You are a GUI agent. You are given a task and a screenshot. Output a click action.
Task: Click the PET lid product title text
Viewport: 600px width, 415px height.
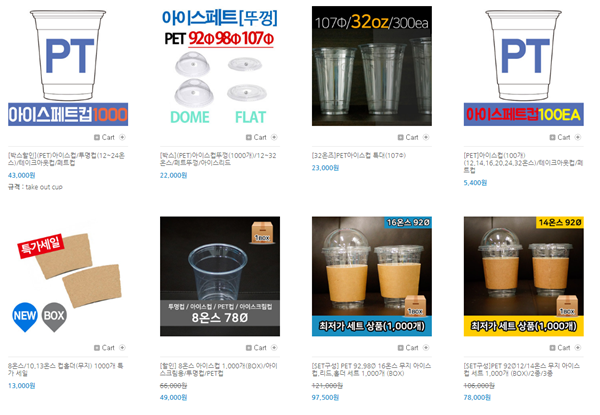point(218,159)
